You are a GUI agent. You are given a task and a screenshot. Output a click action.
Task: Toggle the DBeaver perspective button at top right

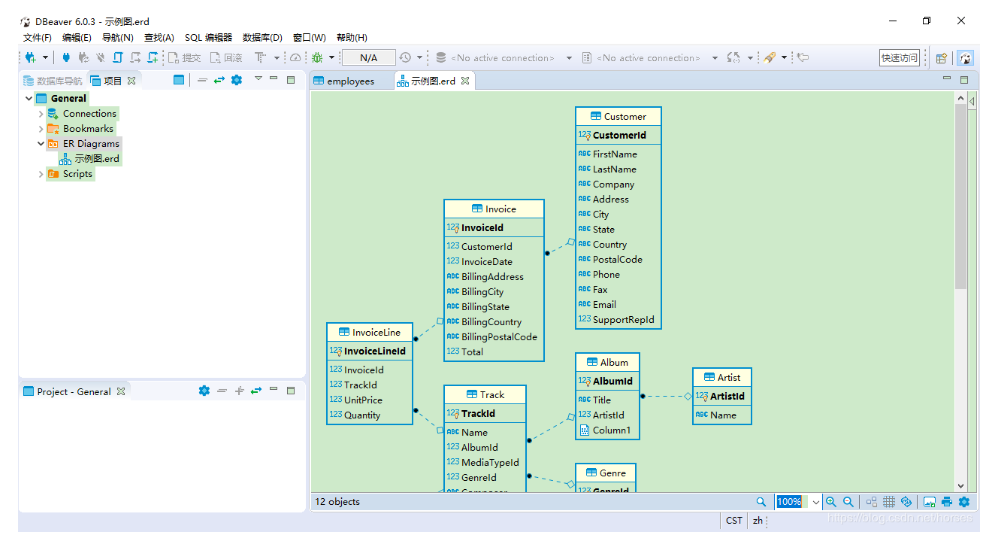pyautogui.click(x=965, y=58)
